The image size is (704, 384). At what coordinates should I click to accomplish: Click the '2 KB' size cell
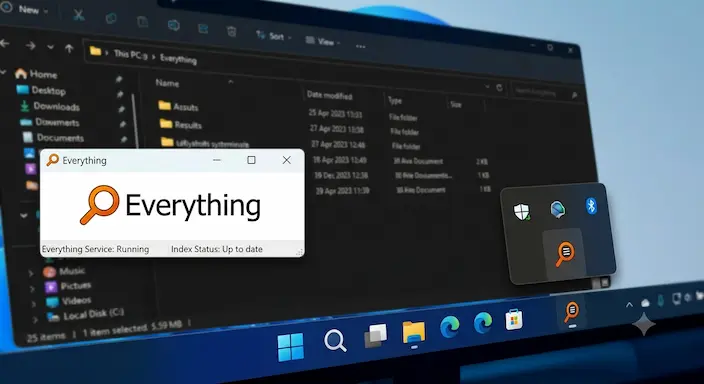(x=482, y=161)
